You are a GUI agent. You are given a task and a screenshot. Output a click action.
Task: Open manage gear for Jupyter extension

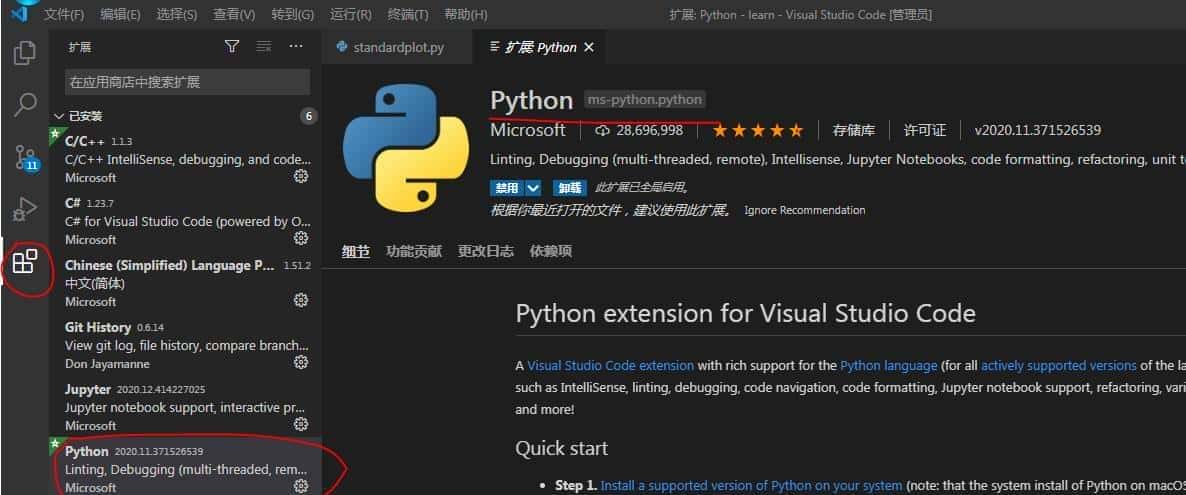pos(301,425)
